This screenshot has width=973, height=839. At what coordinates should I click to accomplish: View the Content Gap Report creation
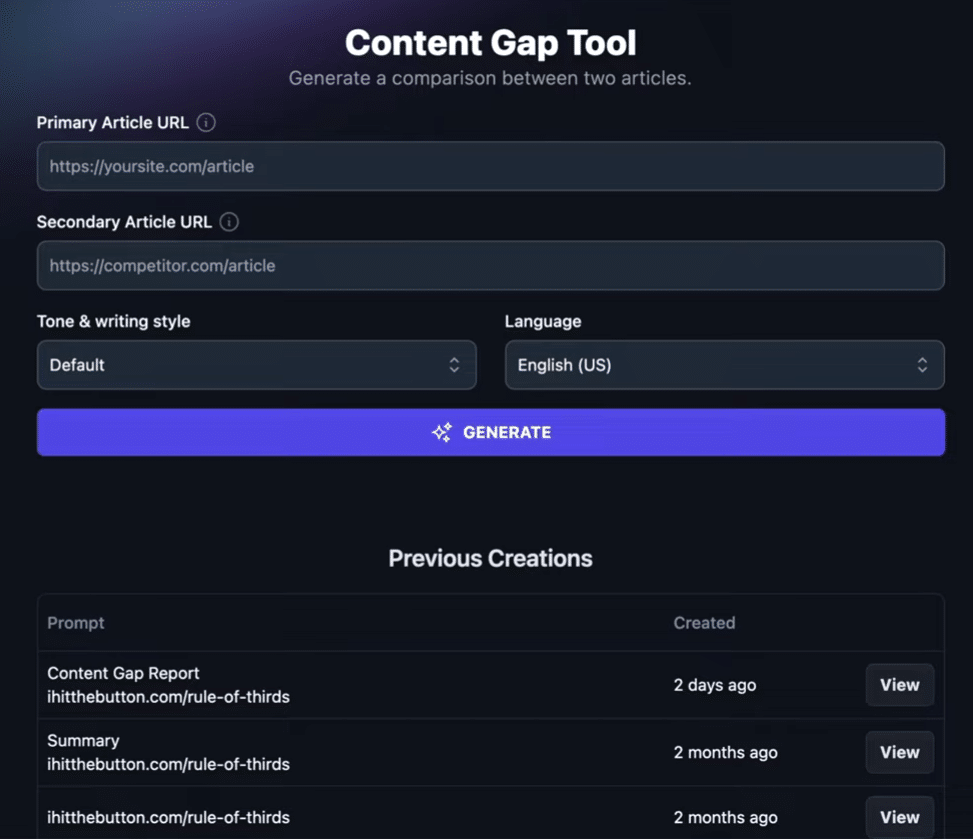(x=899, y=684)
